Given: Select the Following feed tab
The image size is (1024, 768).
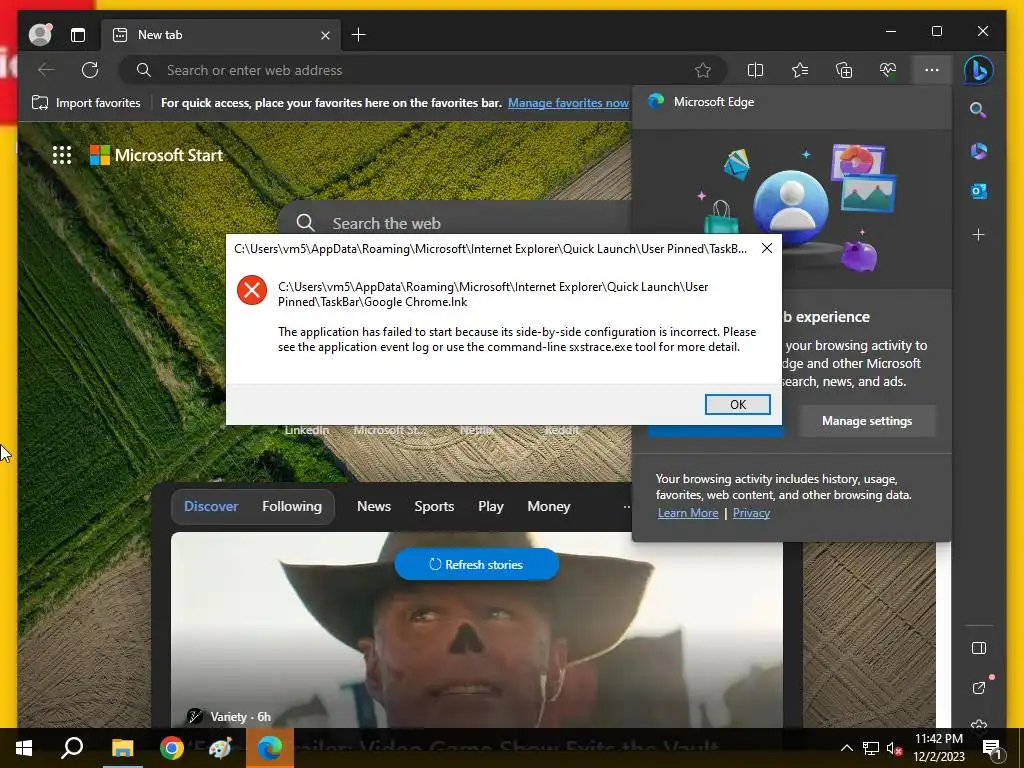Looking at the screenshot, I should click(292, 506).
